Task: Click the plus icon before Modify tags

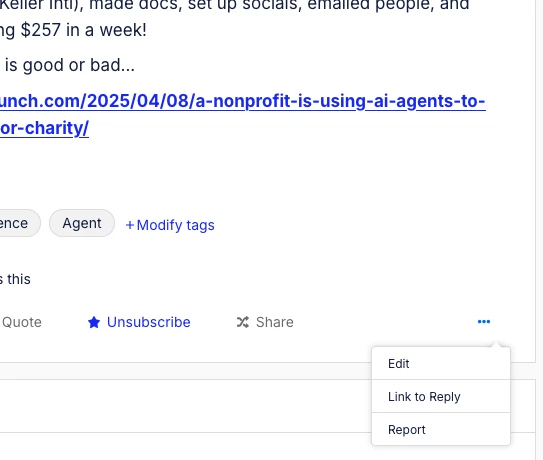Action: click(x=130, y=225)
